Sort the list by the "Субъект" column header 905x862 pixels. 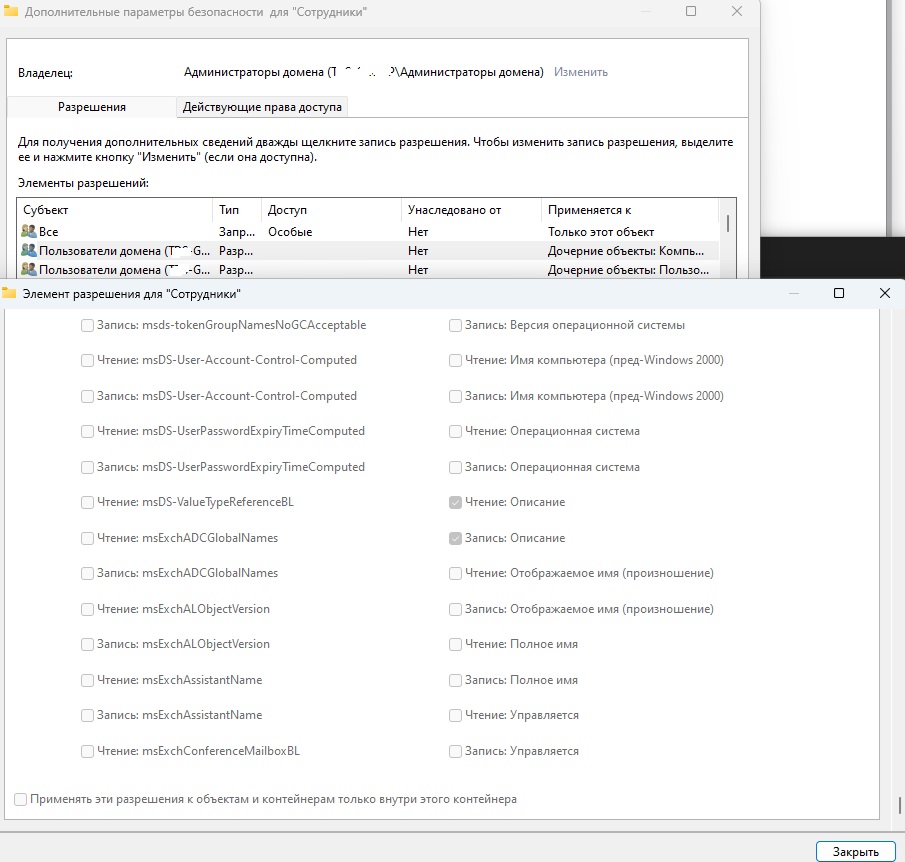(114, 211)
